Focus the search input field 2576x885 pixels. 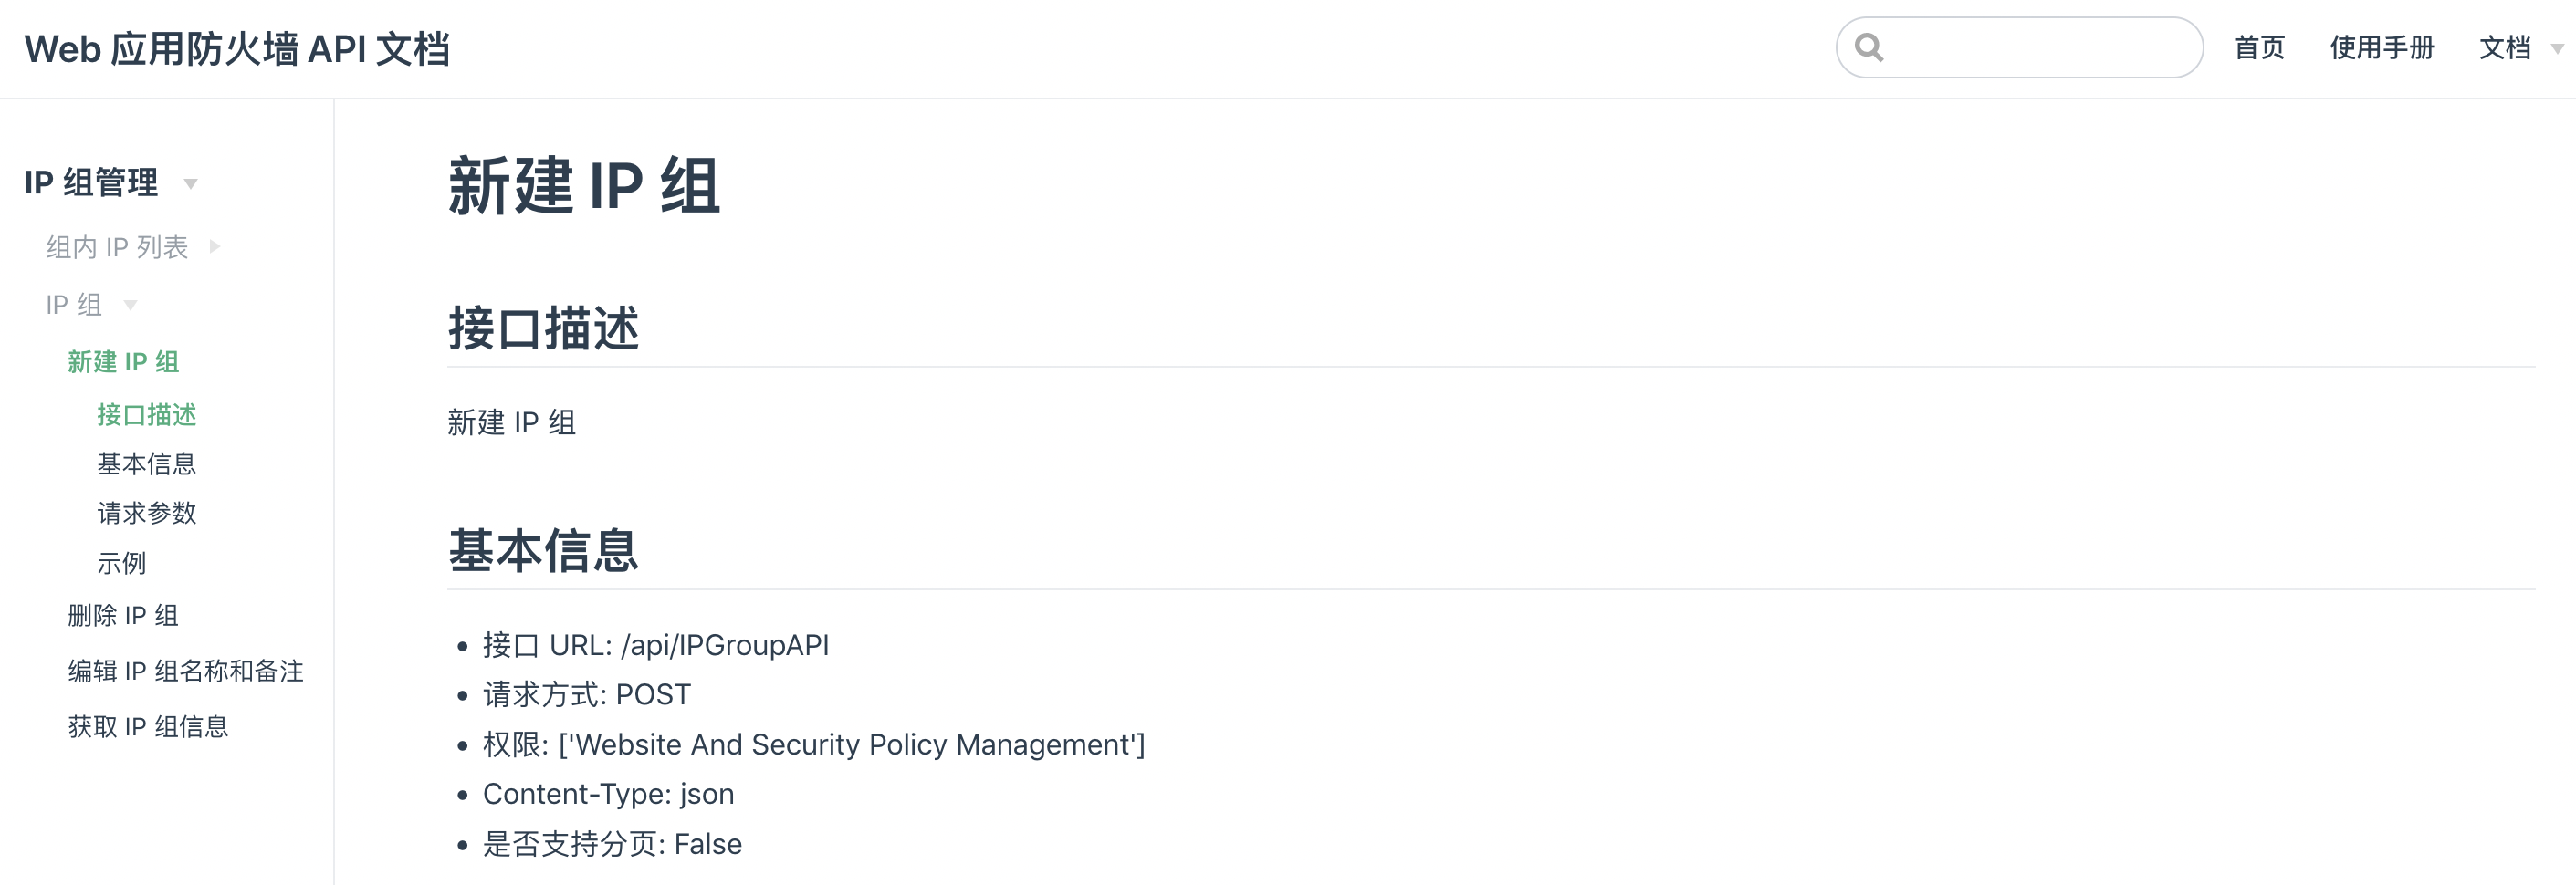click(2040, 47)
